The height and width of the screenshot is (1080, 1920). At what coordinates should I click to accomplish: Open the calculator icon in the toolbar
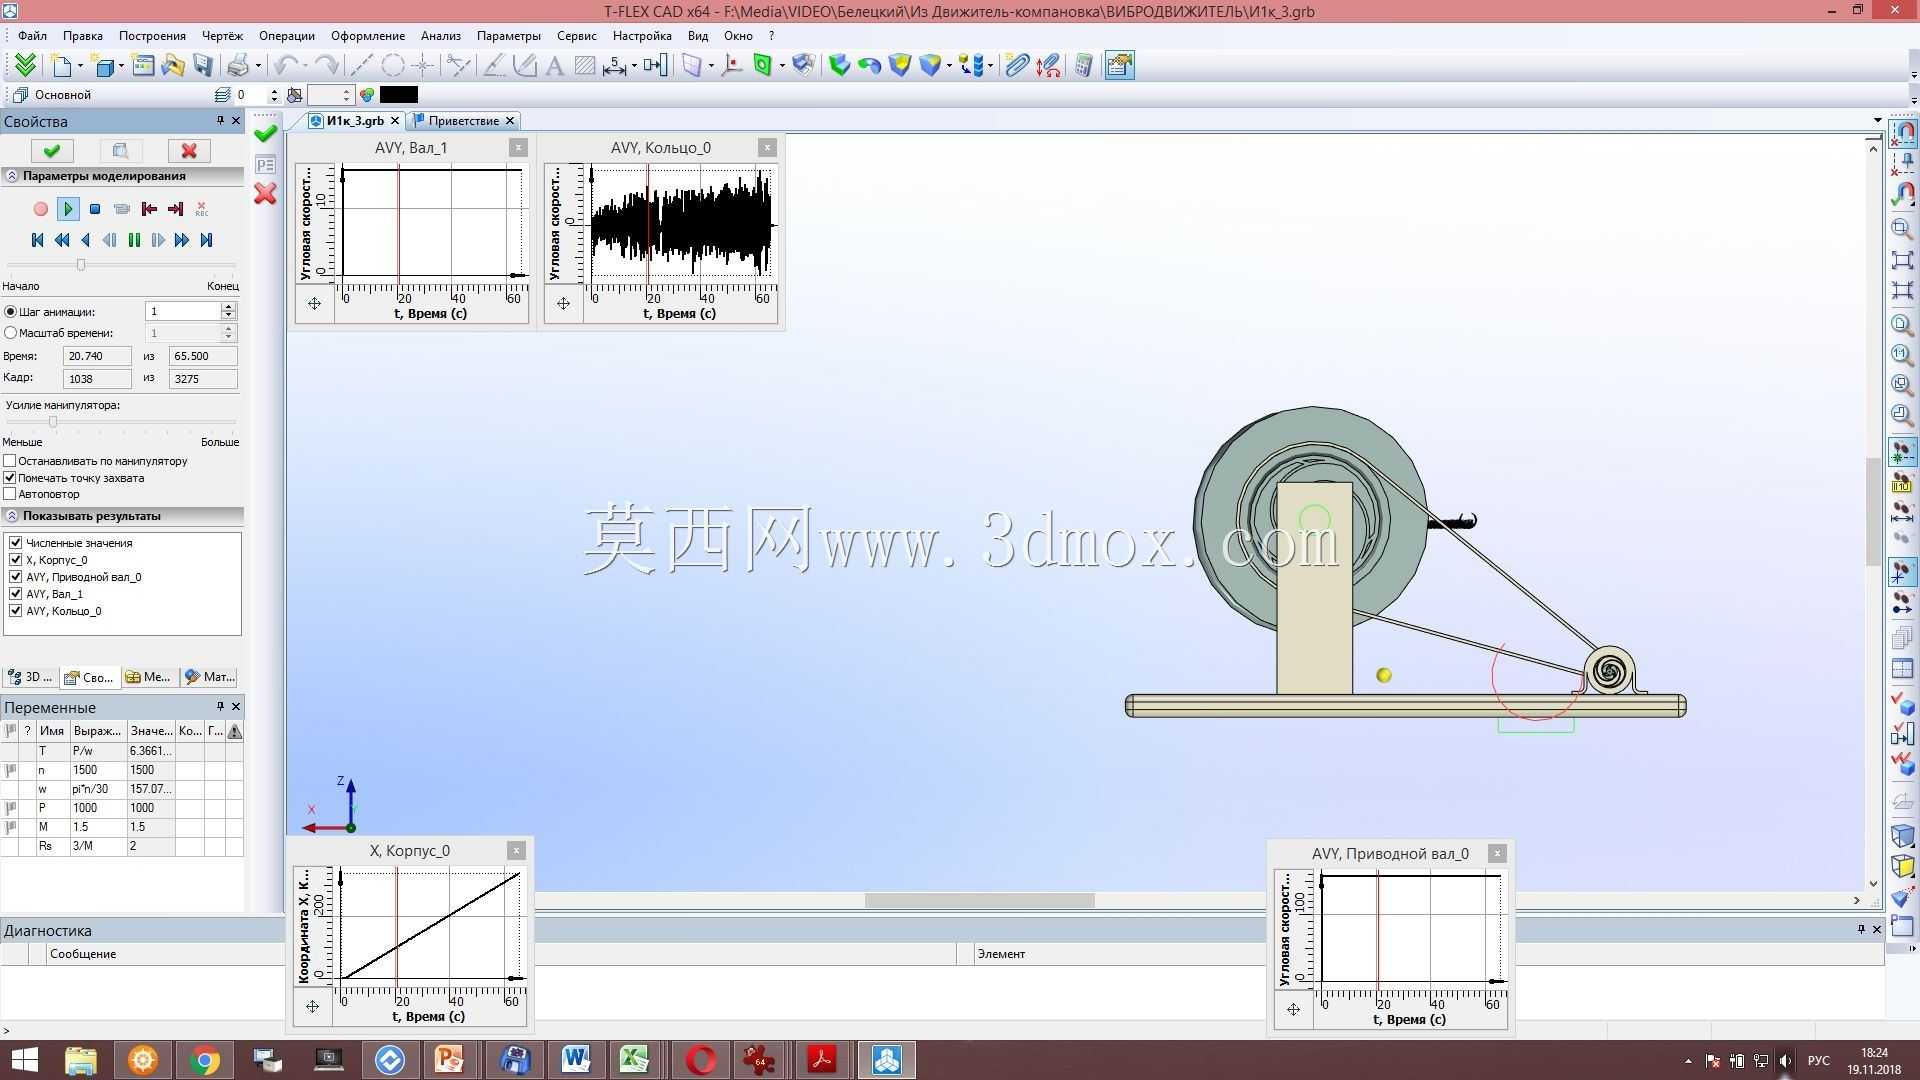(1083, 66)
